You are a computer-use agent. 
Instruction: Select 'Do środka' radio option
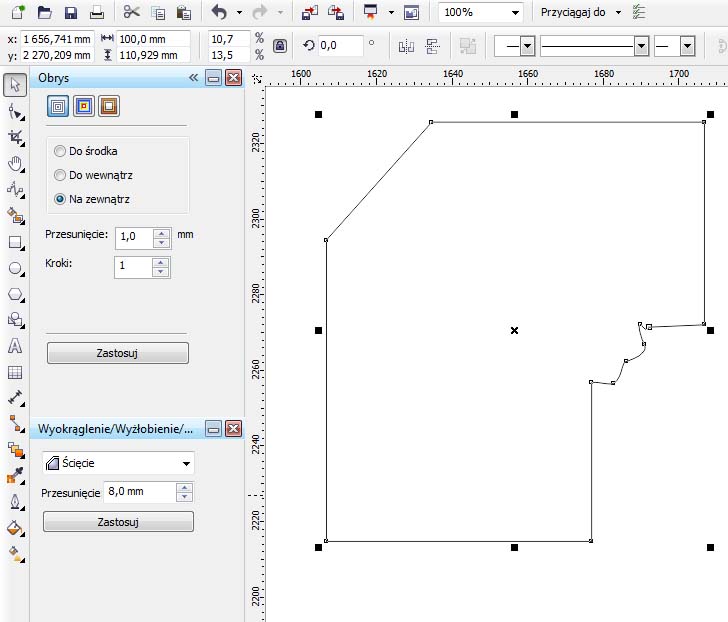pyautogui.click(x=61, y=151)
